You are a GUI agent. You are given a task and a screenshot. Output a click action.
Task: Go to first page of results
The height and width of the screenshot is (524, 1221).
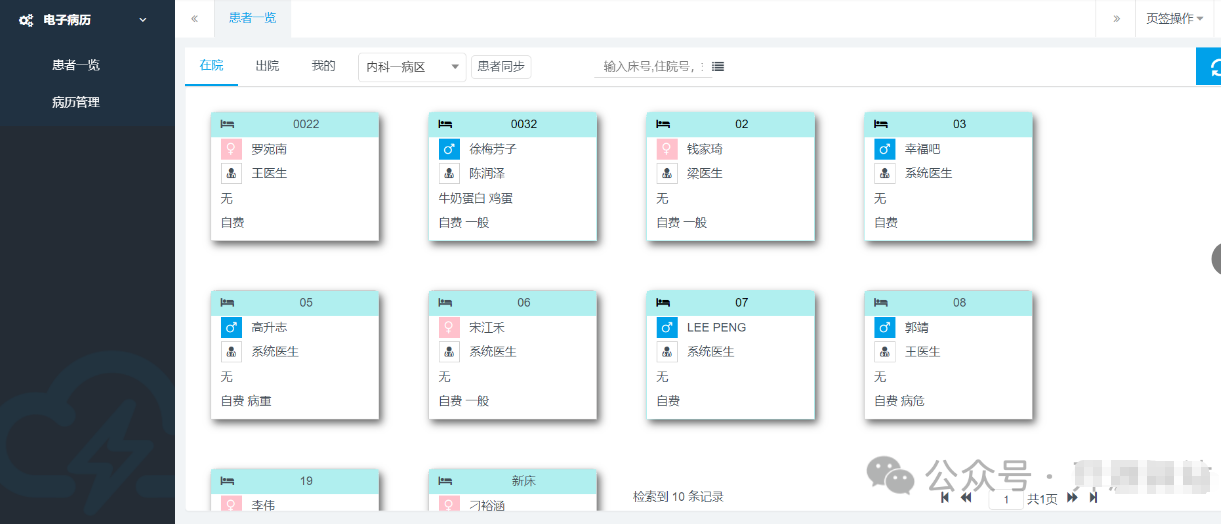click(x=945, y=497)
